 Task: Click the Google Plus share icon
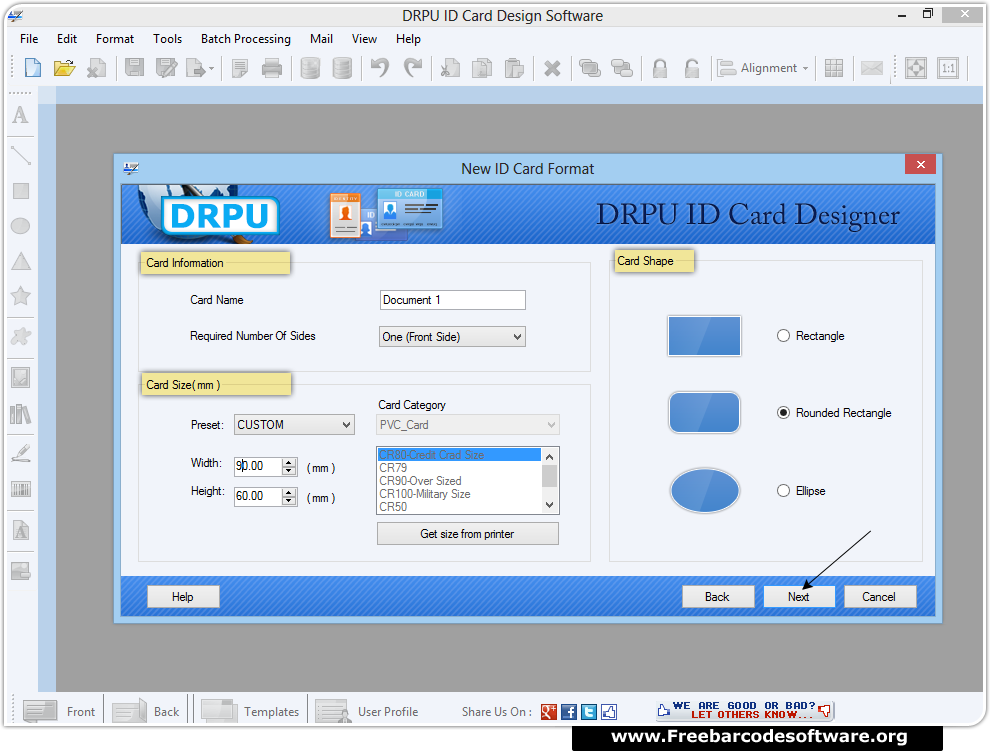click(x=549, y=712)
